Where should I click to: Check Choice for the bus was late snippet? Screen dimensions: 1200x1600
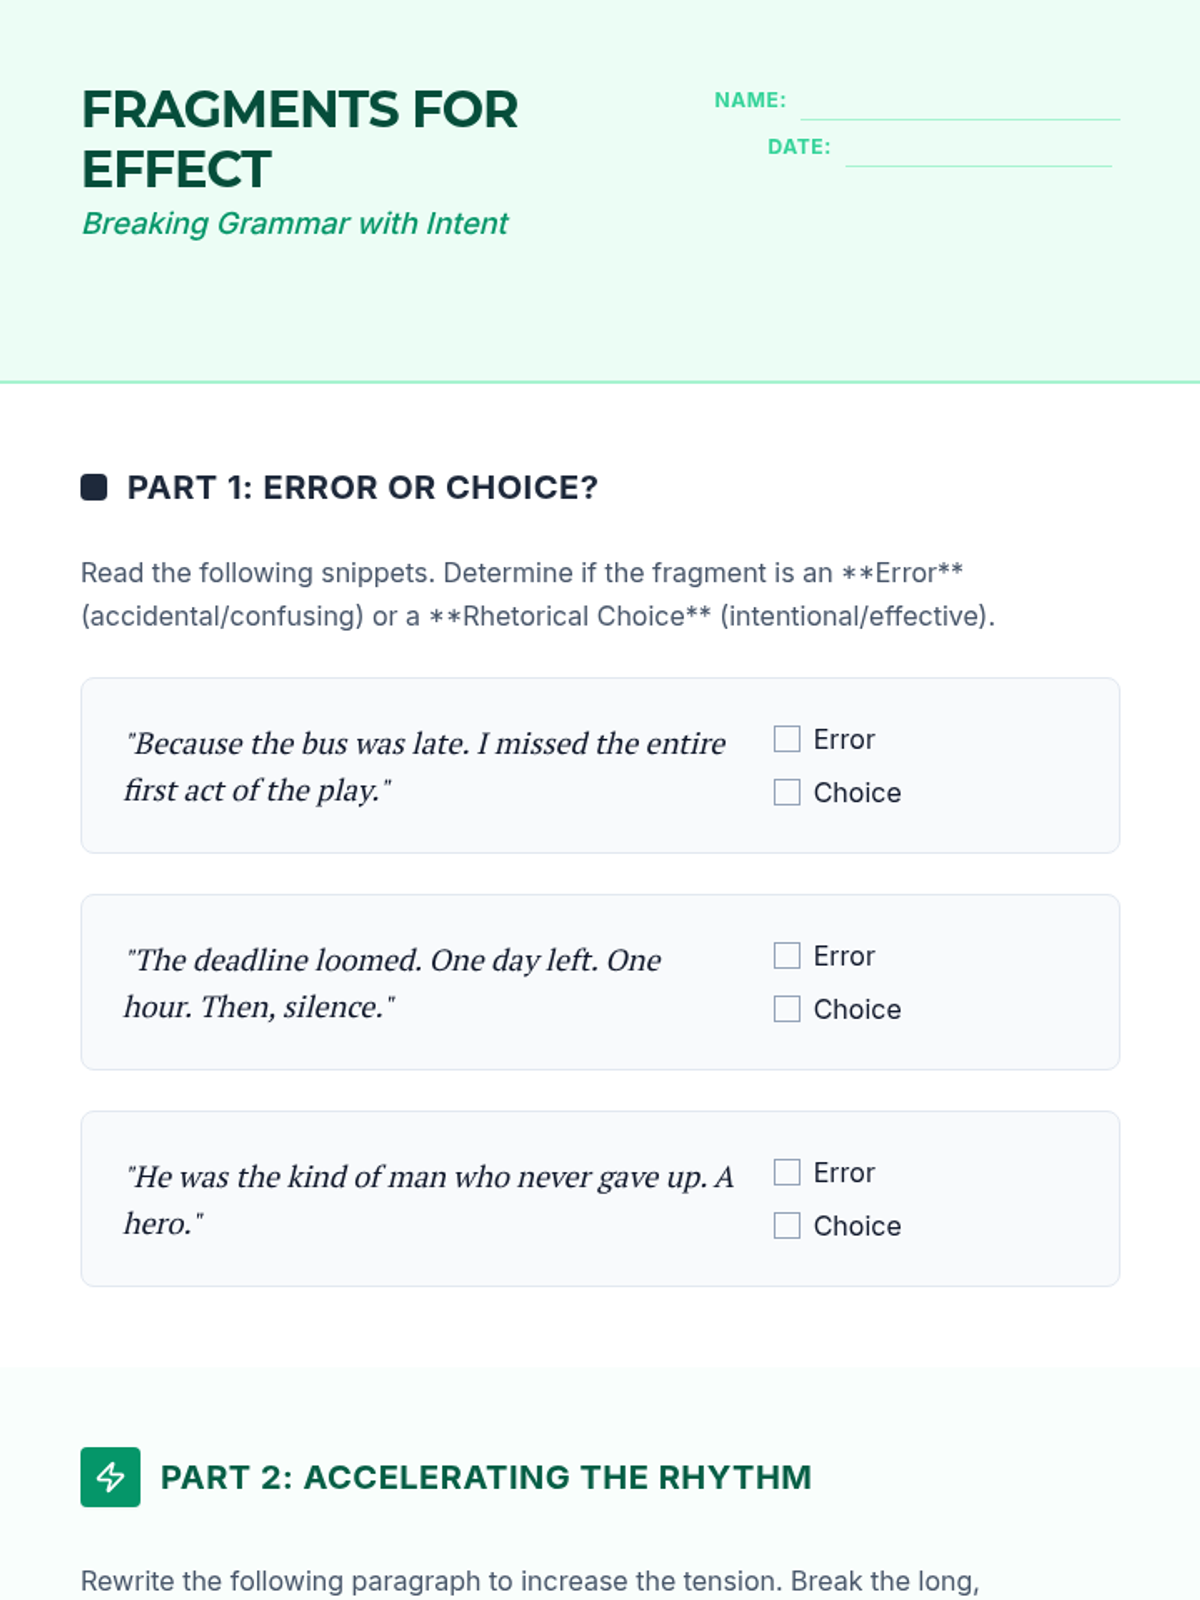coord(787,792)
